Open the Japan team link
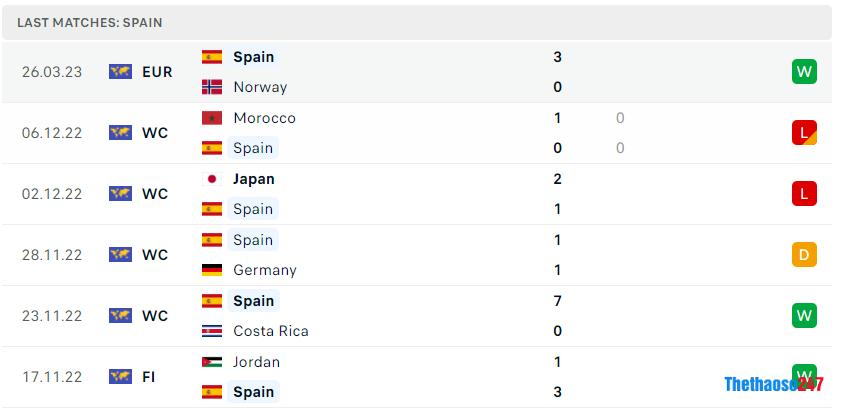 coord(253,179)
